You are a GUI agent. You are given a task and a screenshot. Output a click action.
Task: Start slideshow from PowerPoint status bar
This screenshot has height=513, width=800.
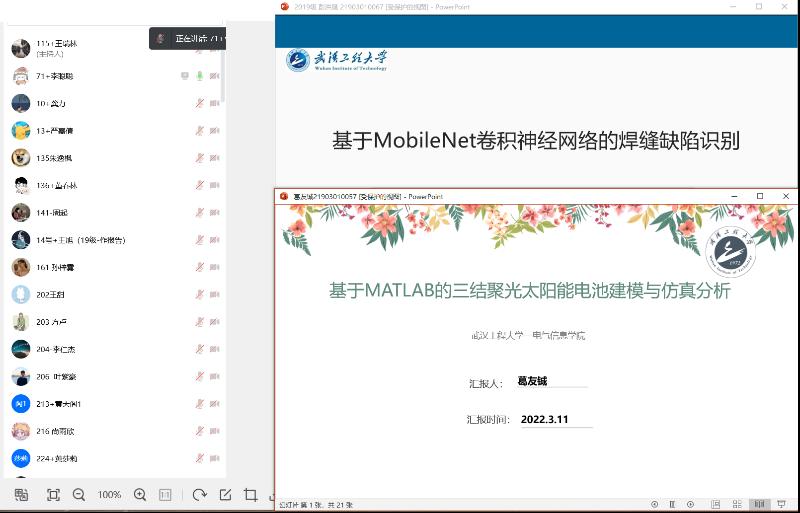(779, 504)
